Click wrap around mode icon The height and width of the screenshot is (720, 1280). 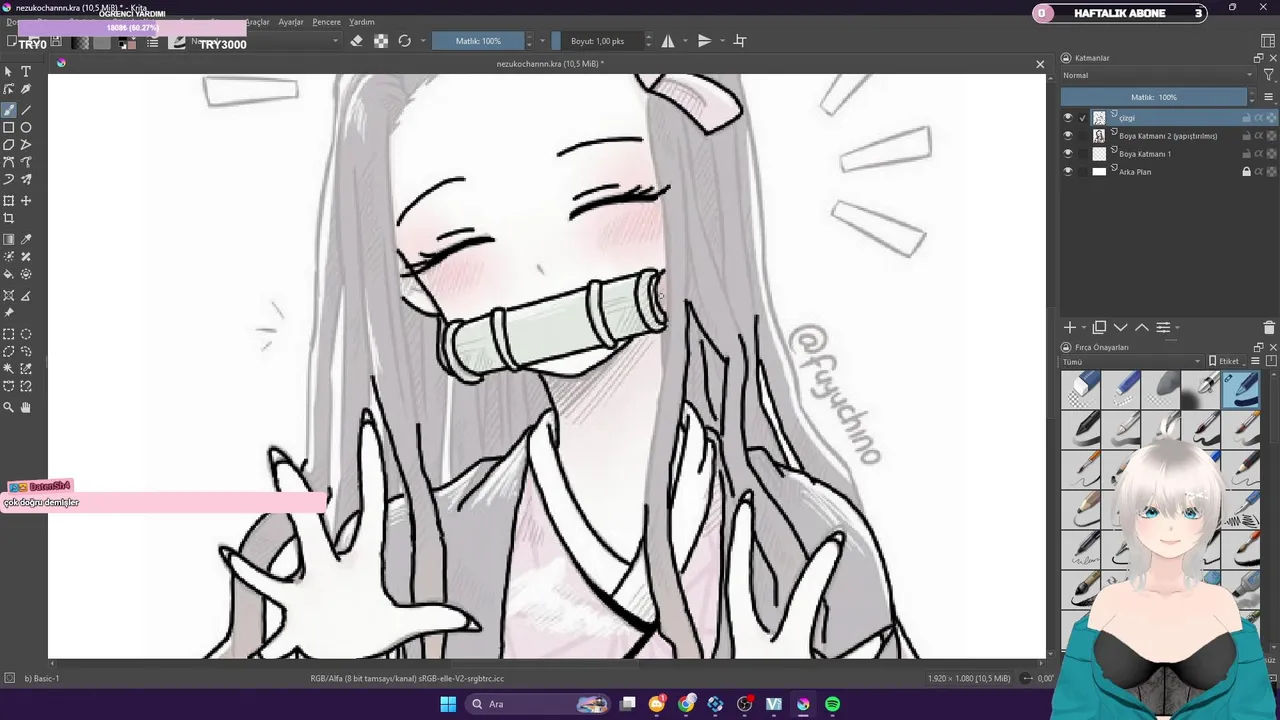pyautogui.click(x=740, y=41)
